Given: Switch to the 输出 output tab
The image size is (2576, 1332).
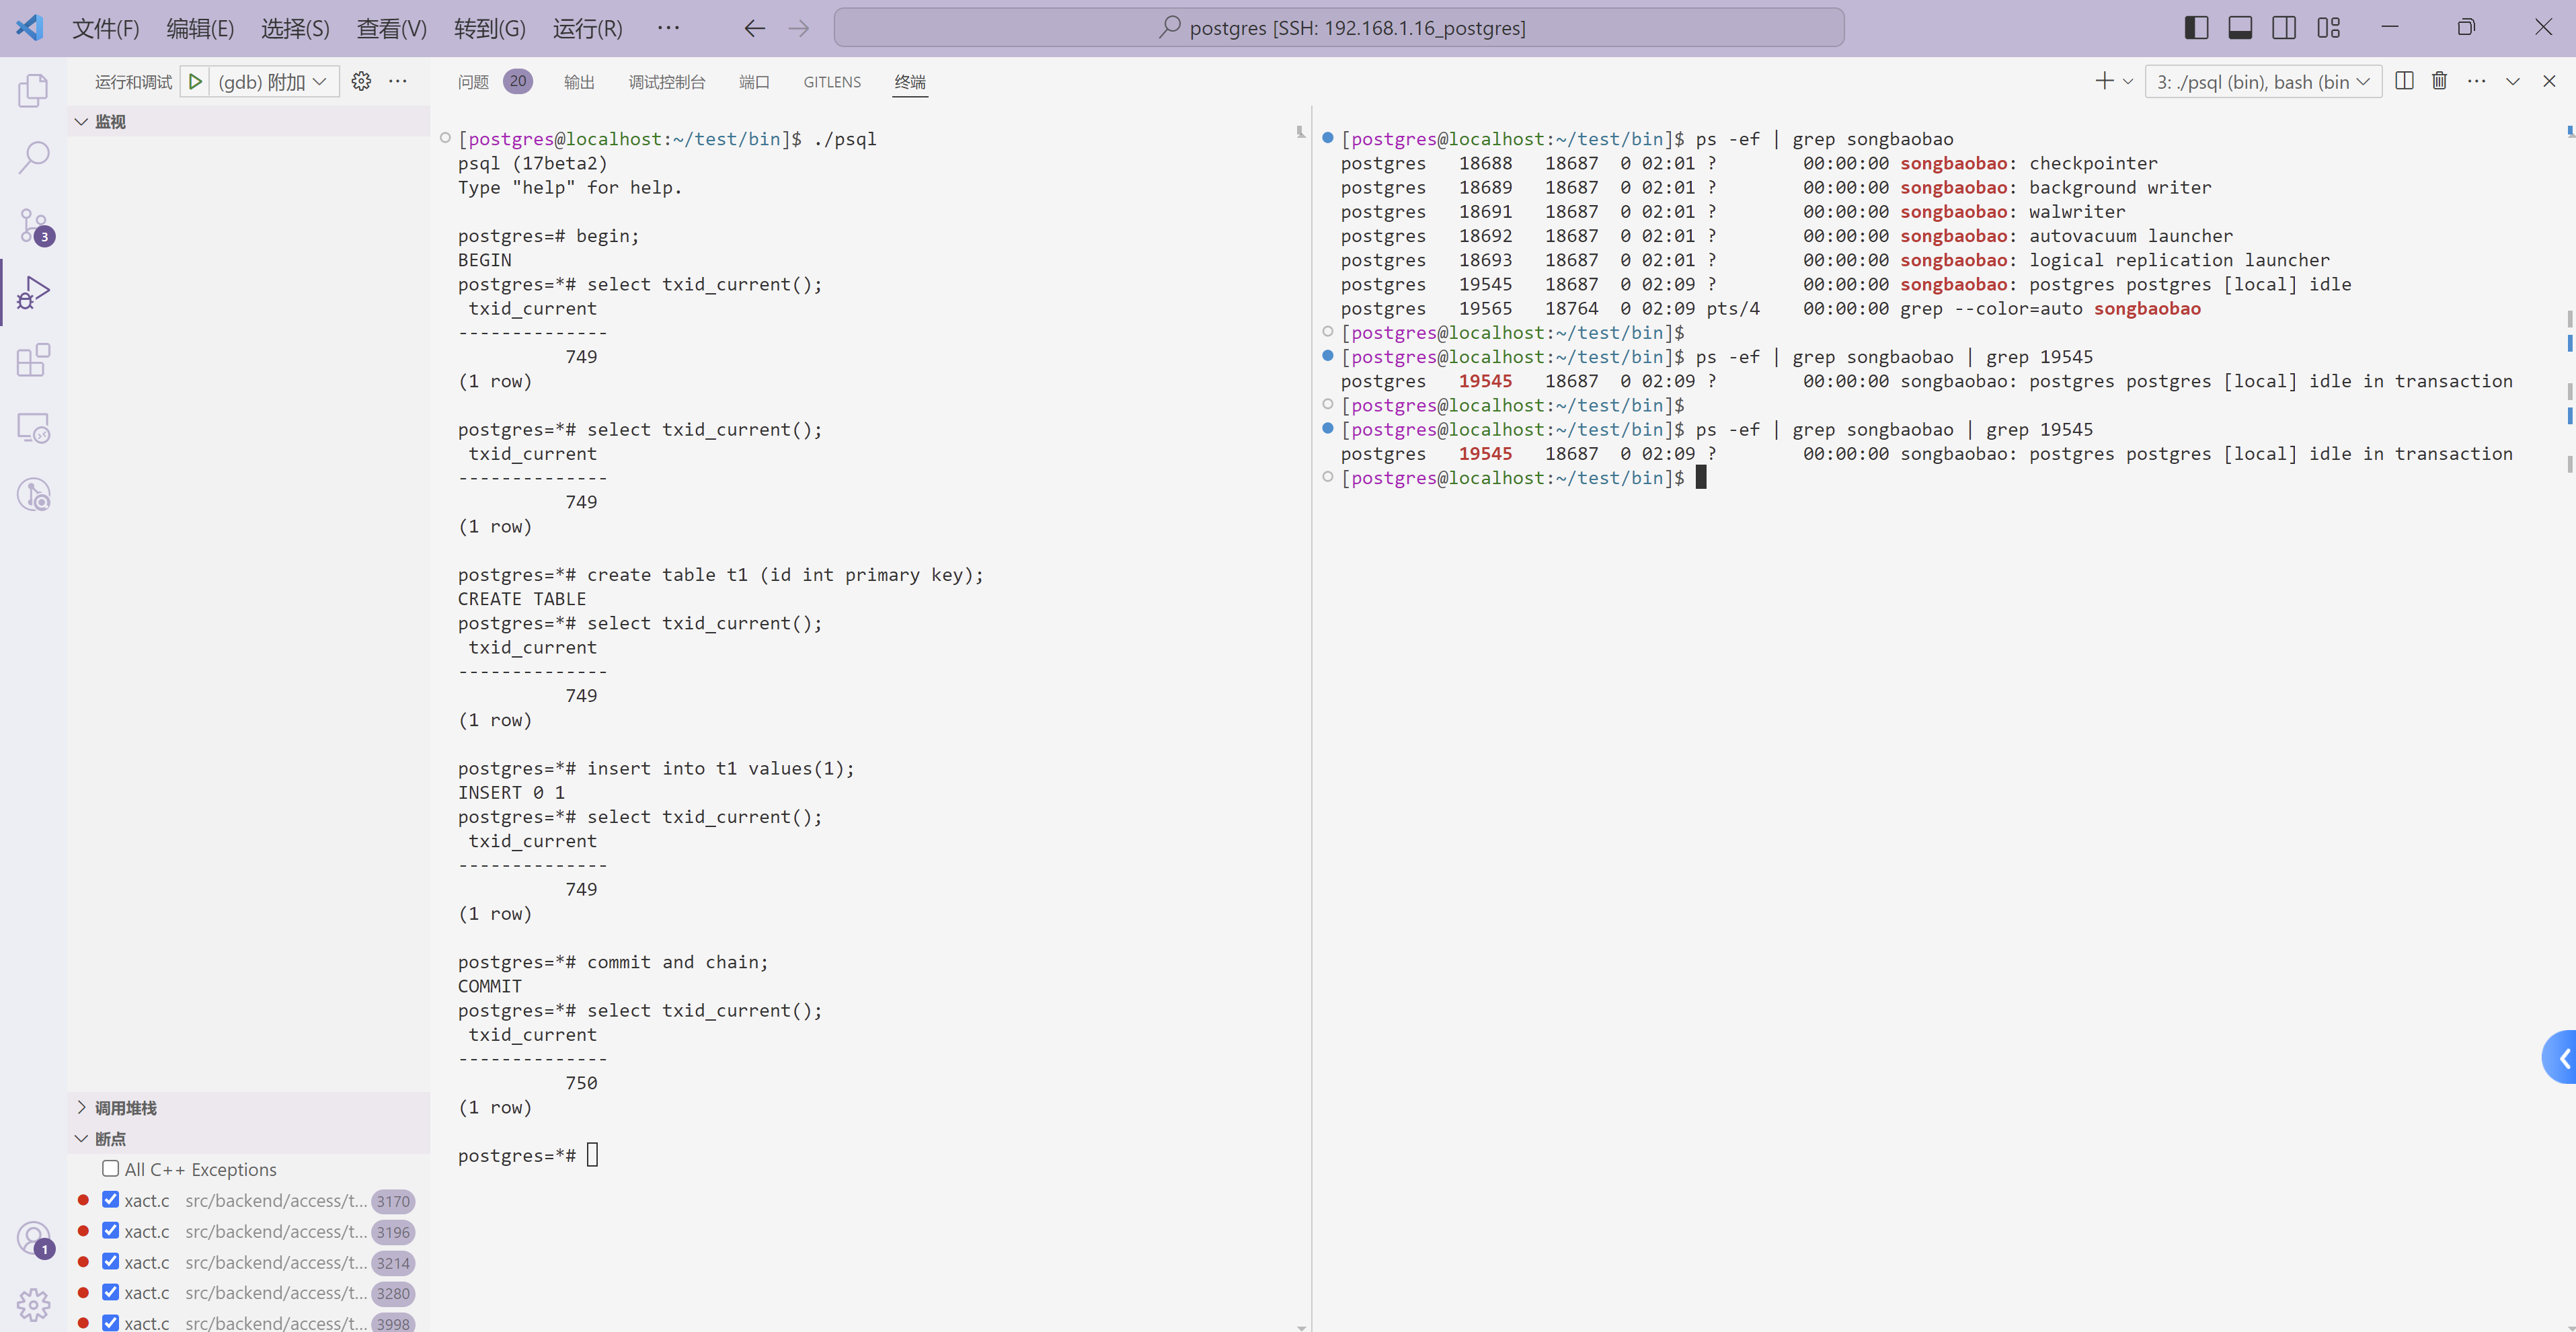Looking at the screenshot, I should coord(579,82).
